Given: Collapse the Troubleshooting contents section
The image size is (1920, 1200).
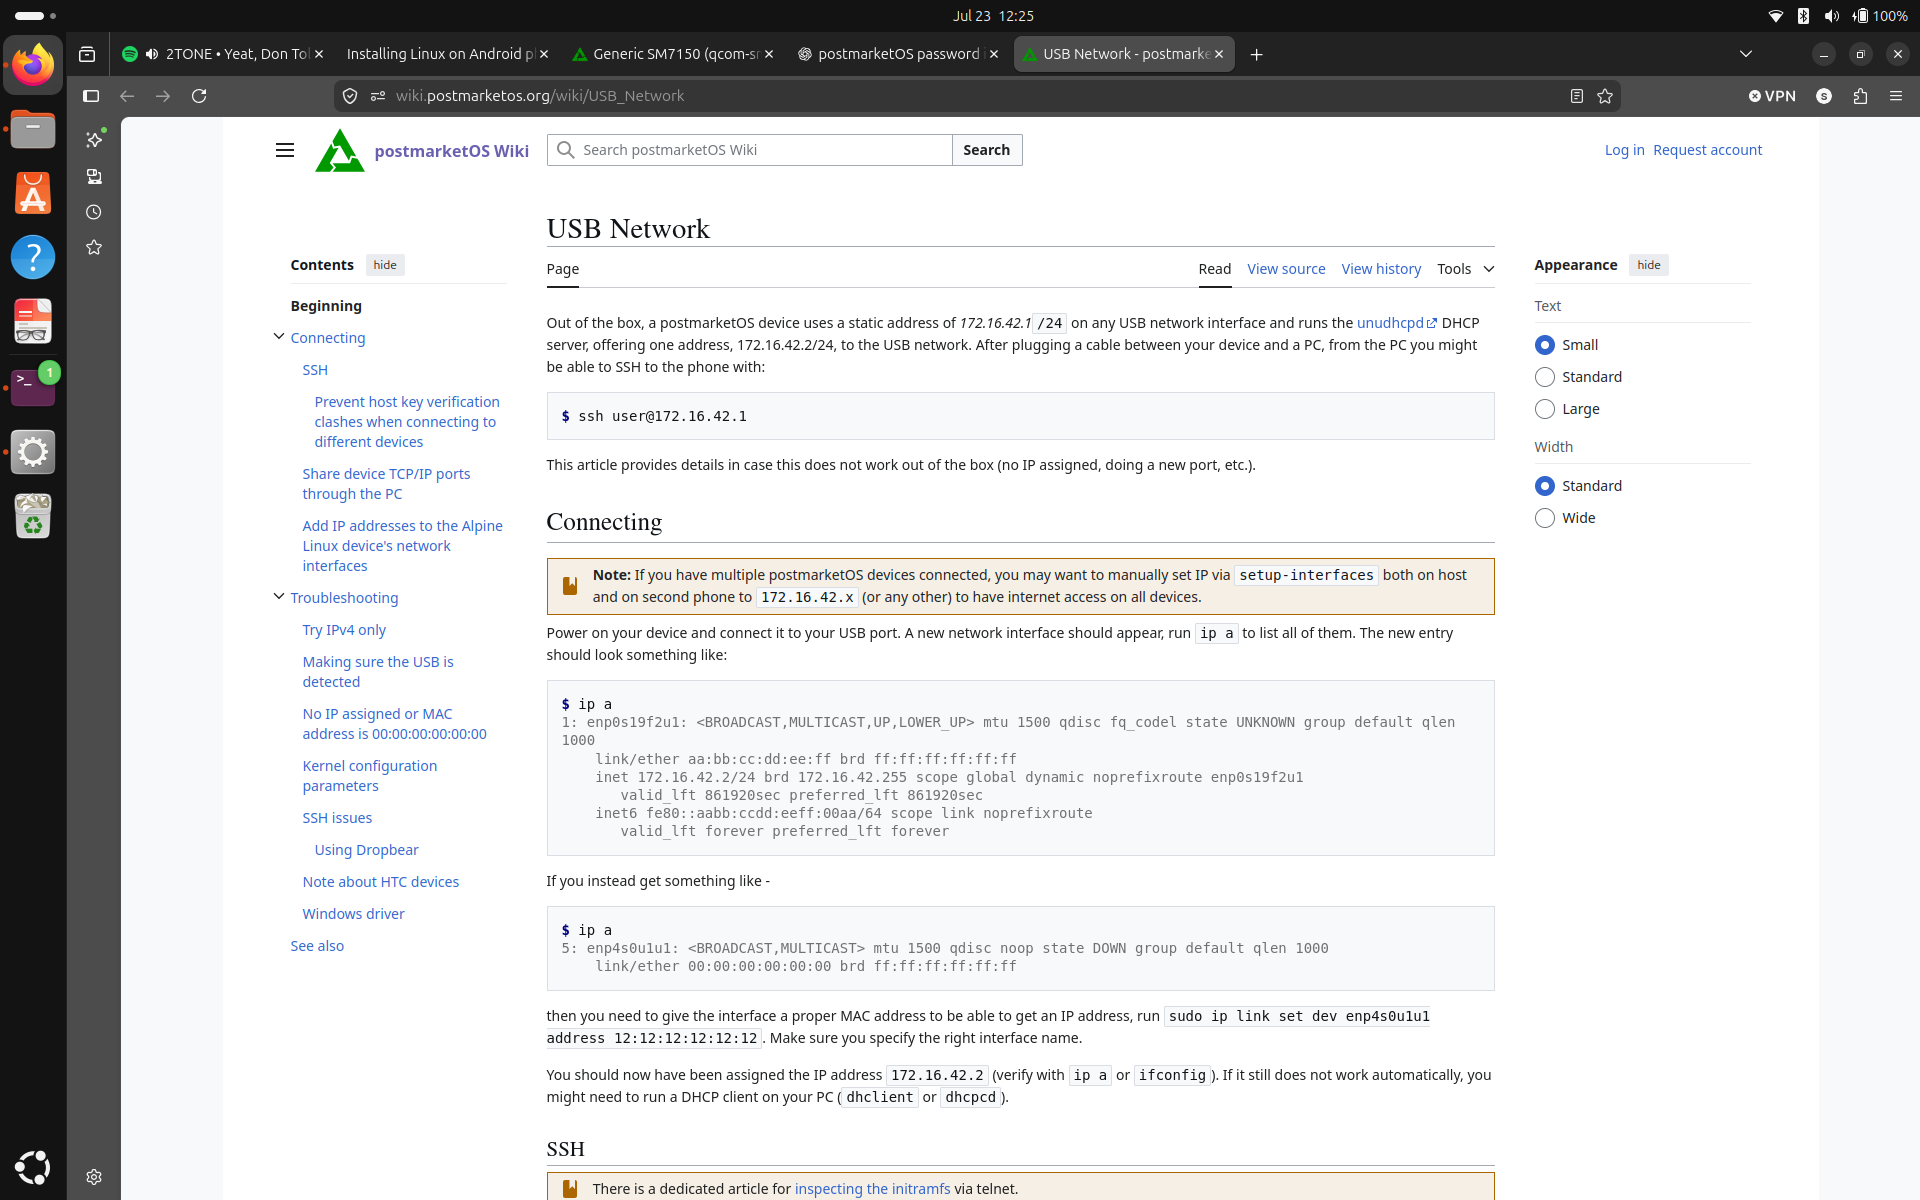Looking at the screenshot, I should 279,597.
